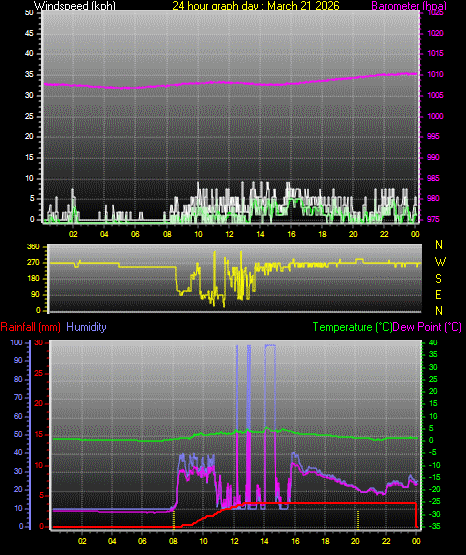The width and height of the screenshot is (466, 555).
Task: Click the "Dew Point (°C)" legend label
Action: (x=427, y=327)
